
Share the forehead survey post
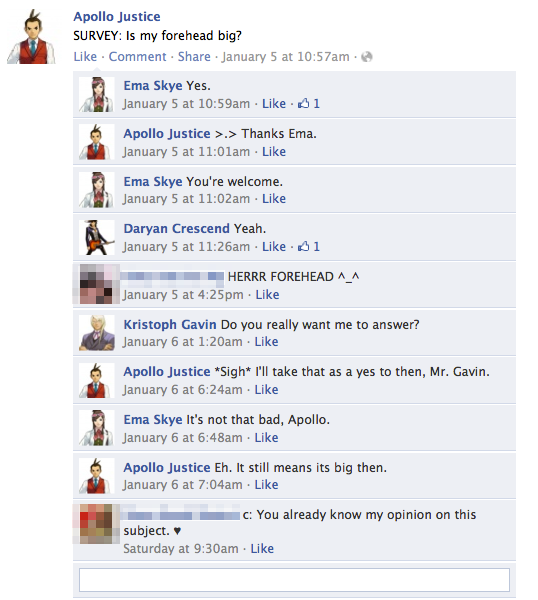click(x=194, y=56)
